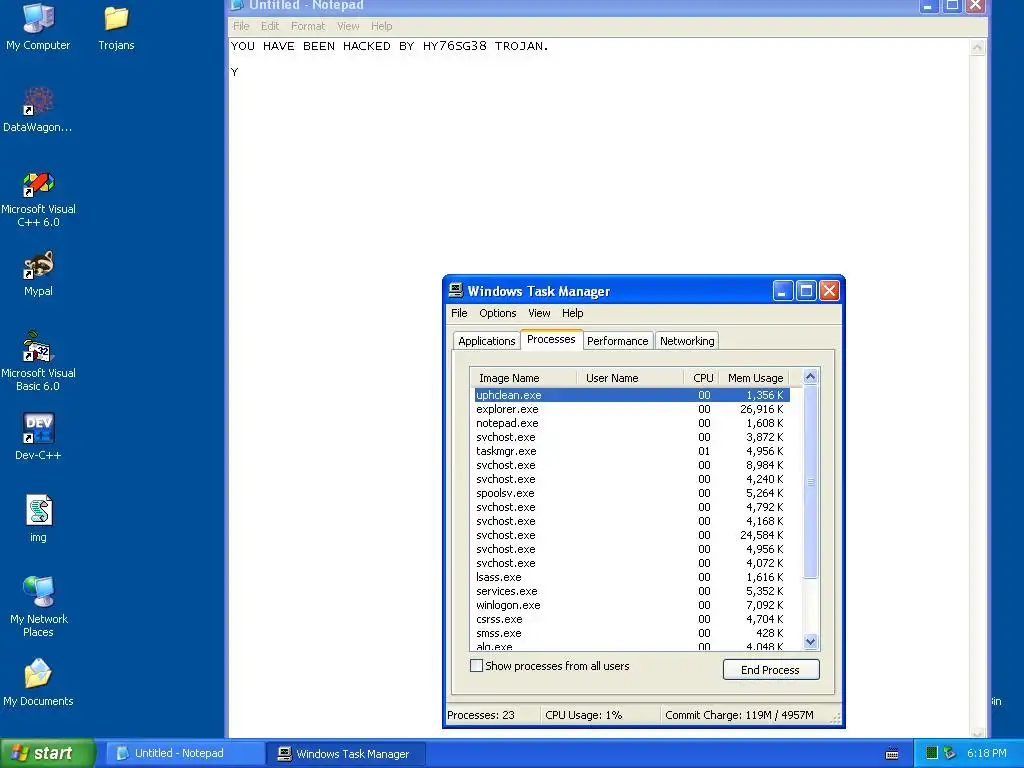This screenshot has height=768, width=1024.
Task: Click End Process button
Action: coord(771,669)
